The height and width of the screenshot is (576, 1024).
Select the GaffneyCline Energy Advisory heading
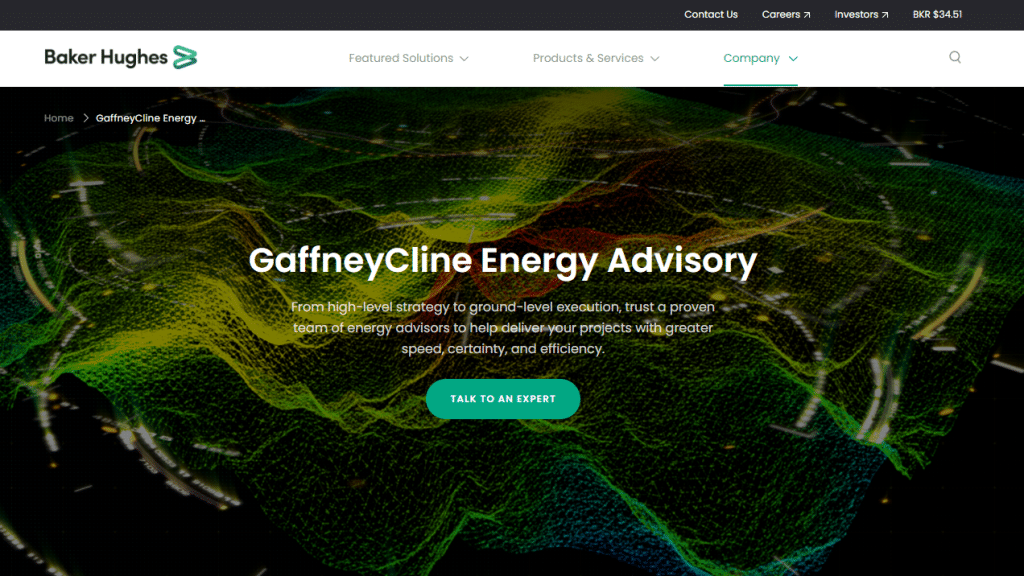tap(503, 260)
